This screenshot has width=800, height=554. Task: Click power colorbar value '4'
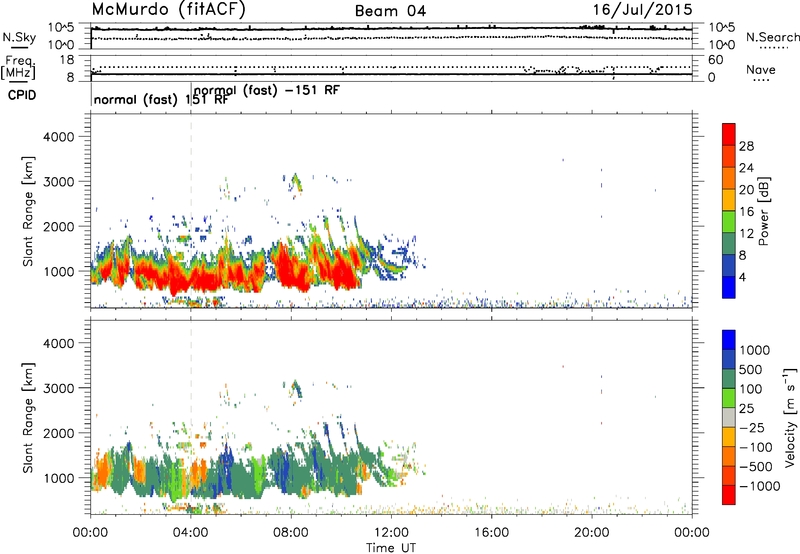(742, 278)
